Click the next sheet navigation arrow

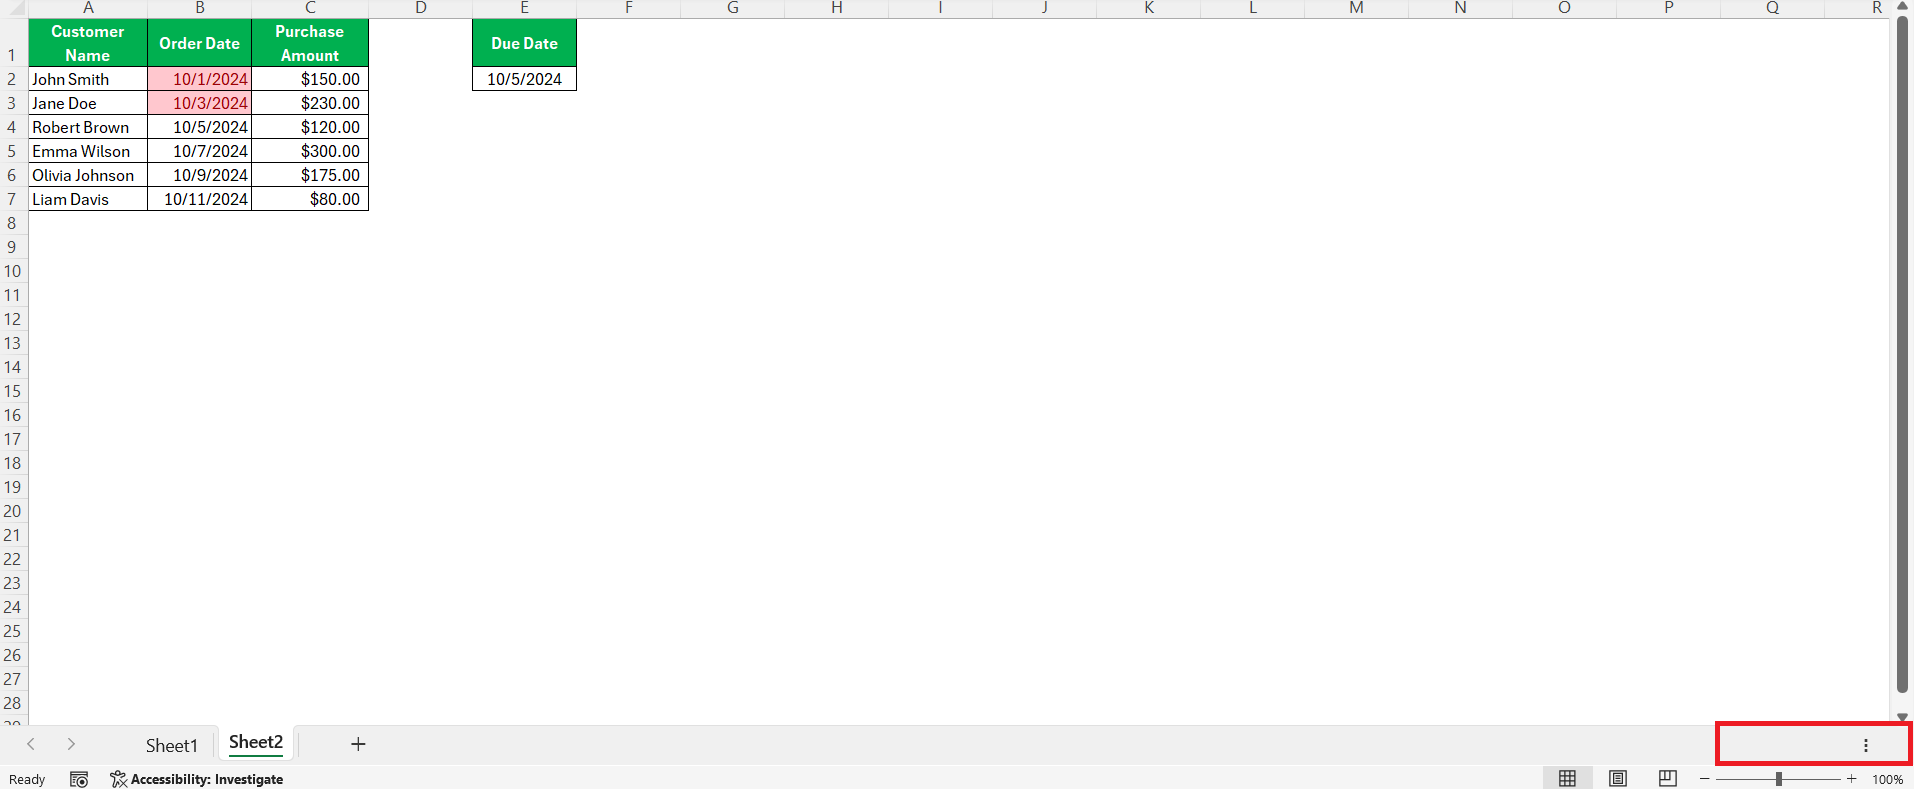(x=71, y=744)
